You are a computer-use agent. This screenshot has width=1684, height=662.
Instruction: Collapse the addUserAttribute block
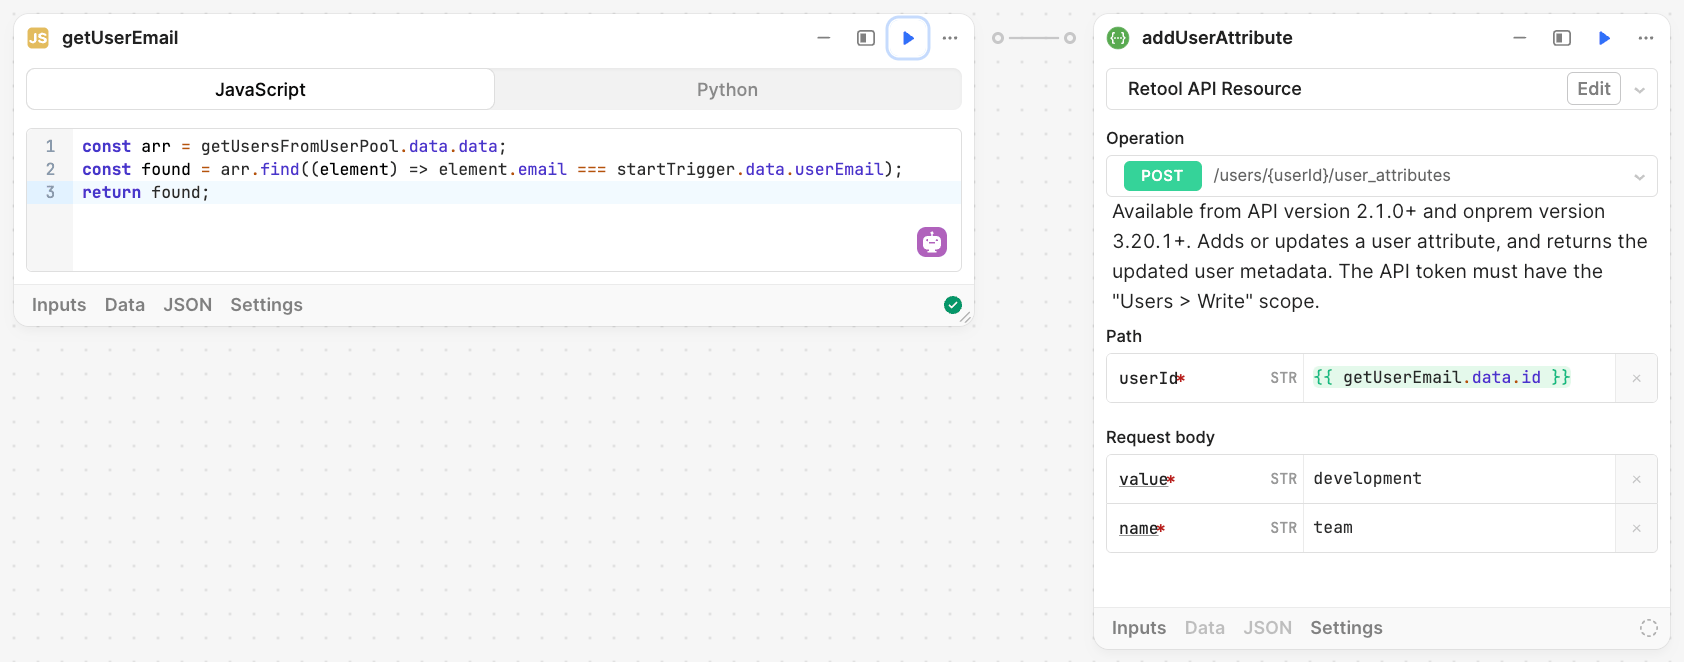(1520, 38)
